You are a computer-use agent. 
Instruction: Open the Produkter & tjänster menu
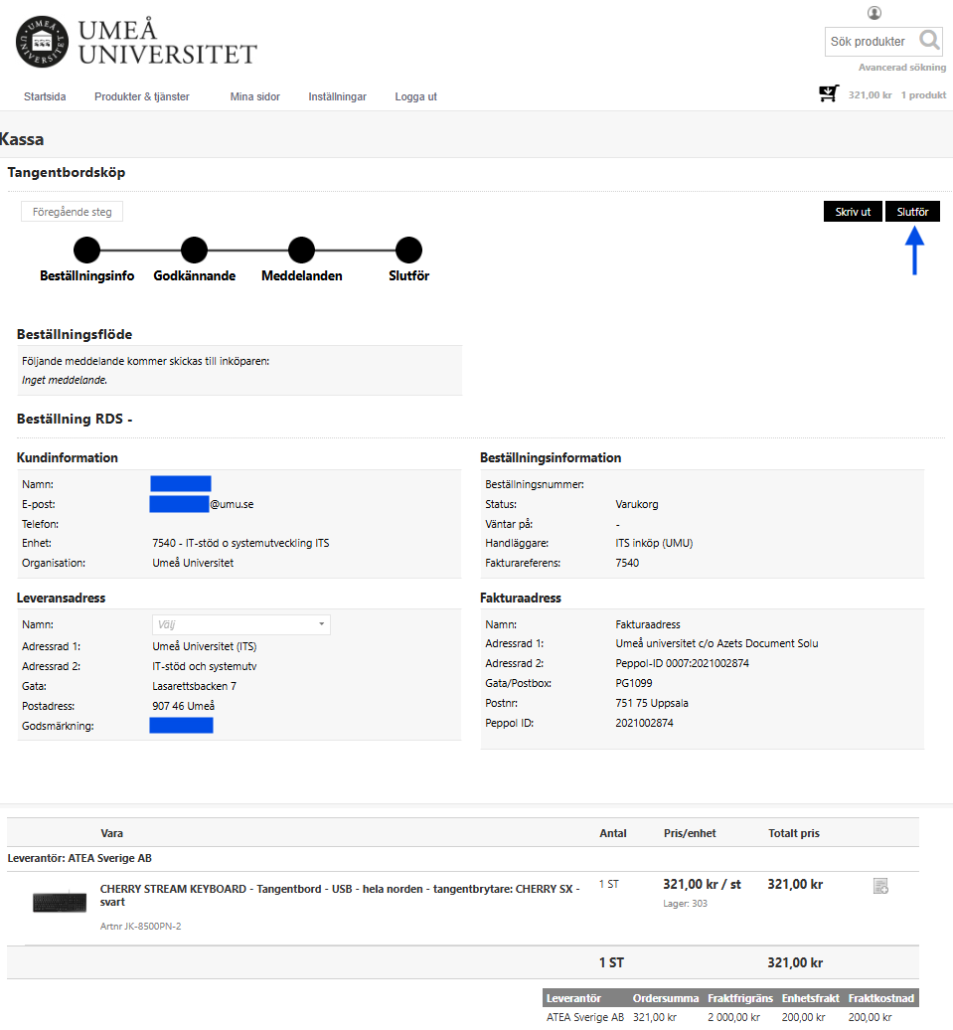point(142,97)
